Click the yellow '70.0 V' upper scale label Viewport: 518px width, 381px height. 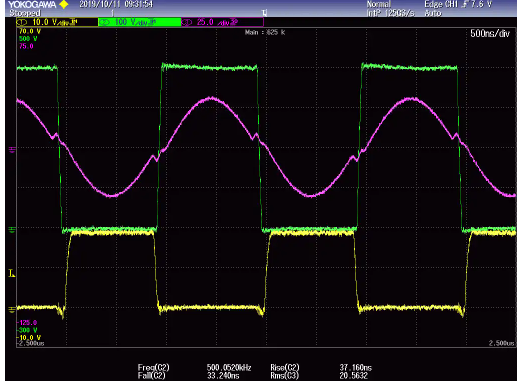coord(30,31)
